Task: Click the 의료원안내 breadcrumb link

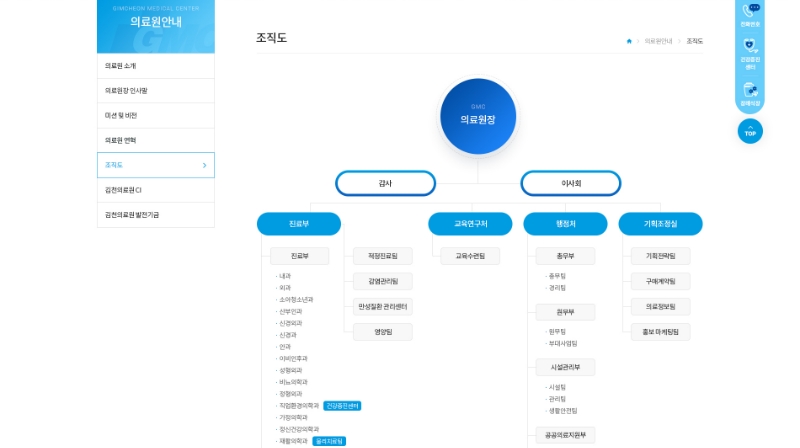Action: click(x=658, y=41)
